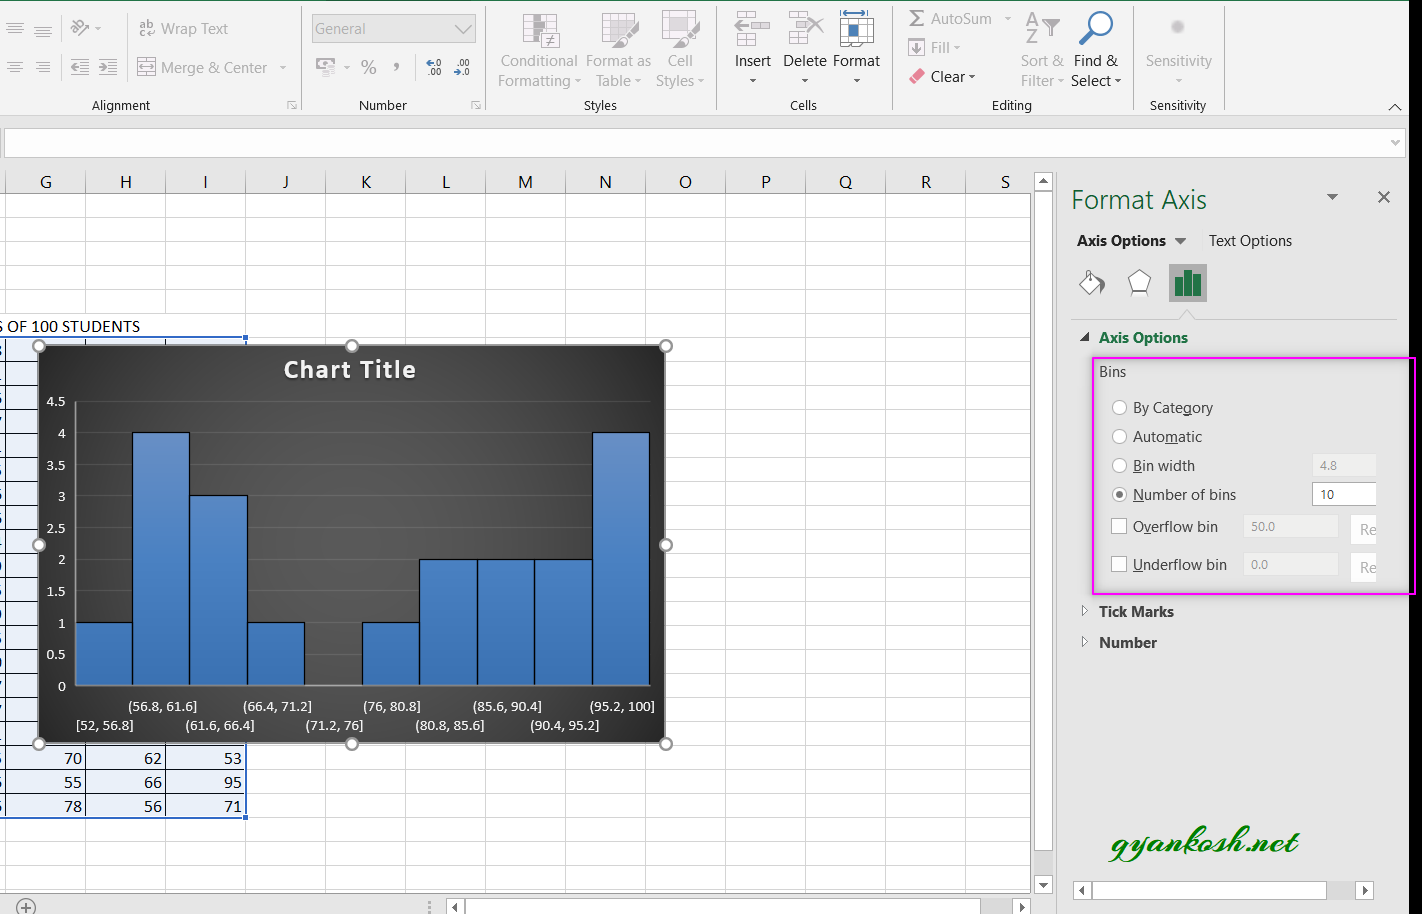This screenshot has width=1422, height=914.
Task: Click the Percent Style icon
Action: tap(369, 67)
